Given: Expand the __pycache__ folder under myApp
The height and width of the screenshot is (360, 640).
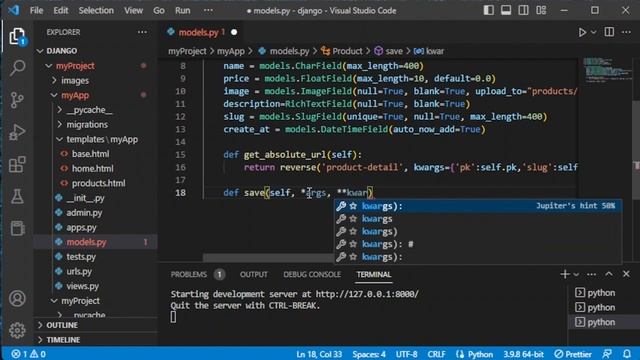Looking at the screenshot, I should point(89,110).
